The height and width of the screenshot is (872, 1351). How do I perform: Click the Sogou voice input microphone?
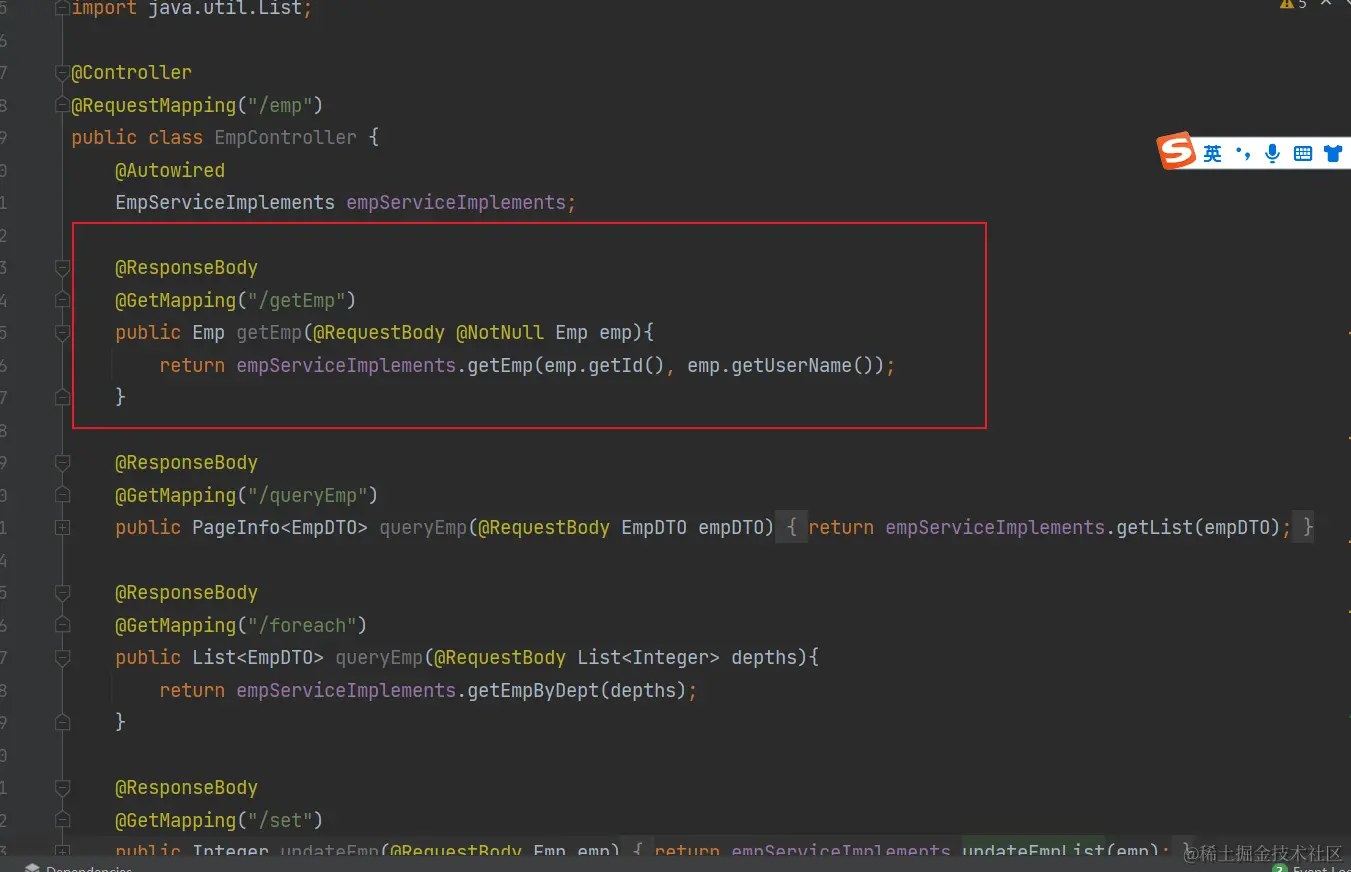(1272, 153)
